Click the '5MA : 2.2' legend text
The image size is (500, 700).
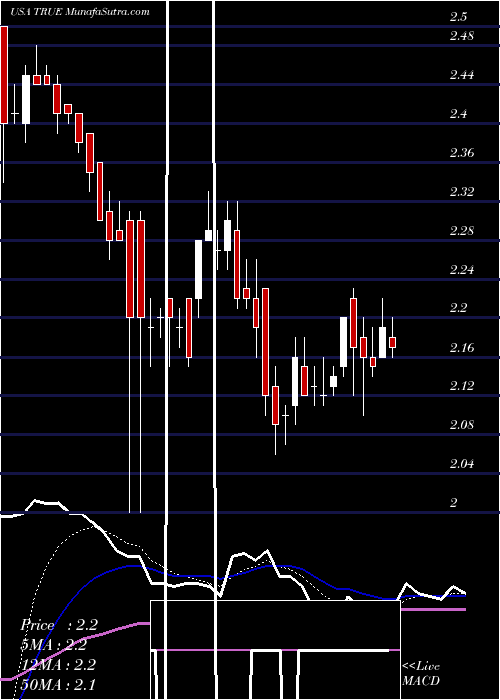53,645
